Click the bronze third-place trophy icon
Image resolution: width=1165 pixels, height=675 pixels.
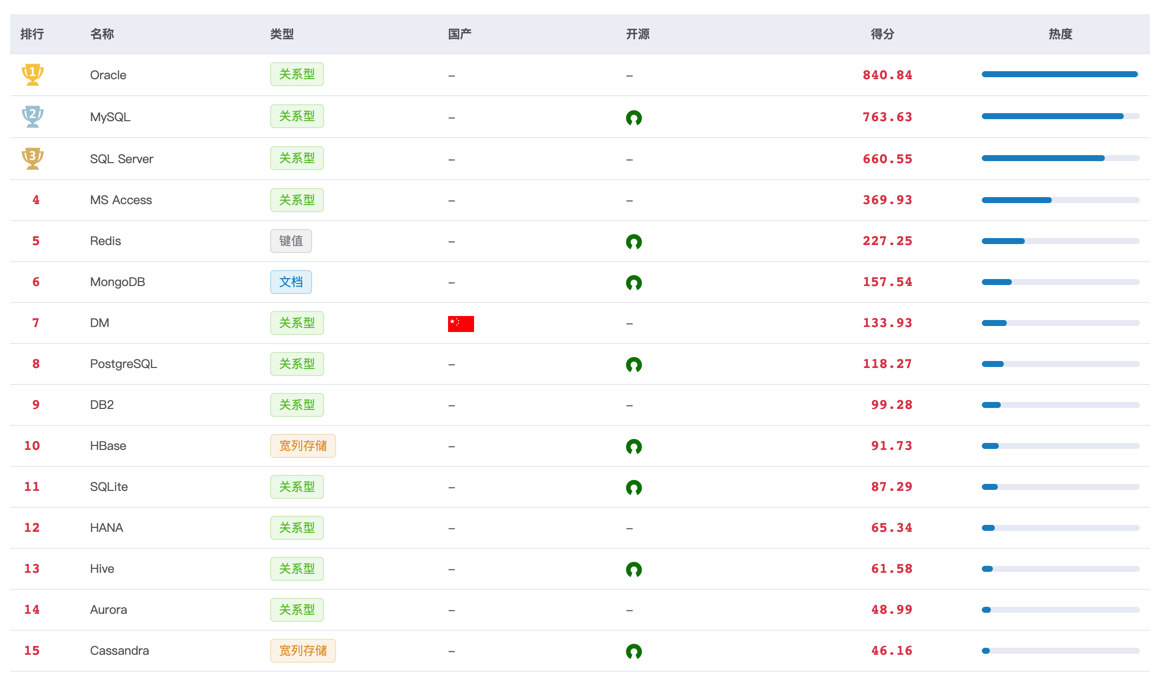click(x=32, y=158)
